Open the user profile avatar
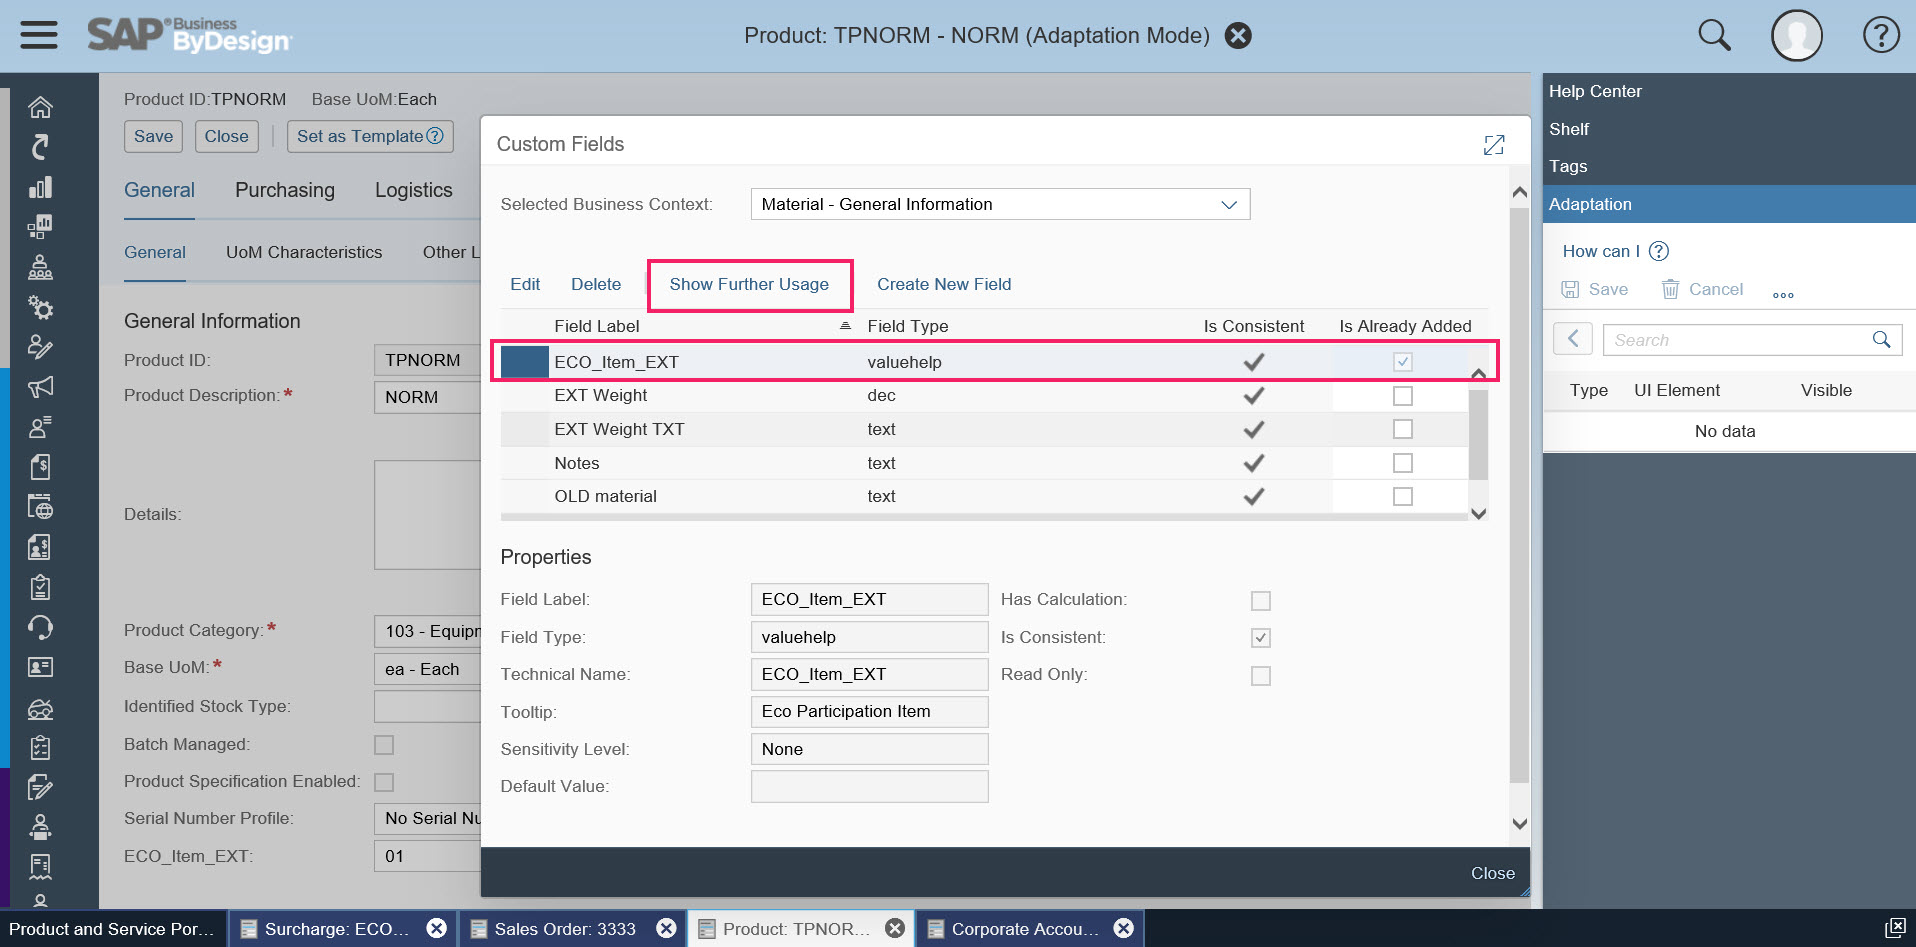Image resolution: width=1916 pixels, height=947 pixels. tap(1796, 35)
